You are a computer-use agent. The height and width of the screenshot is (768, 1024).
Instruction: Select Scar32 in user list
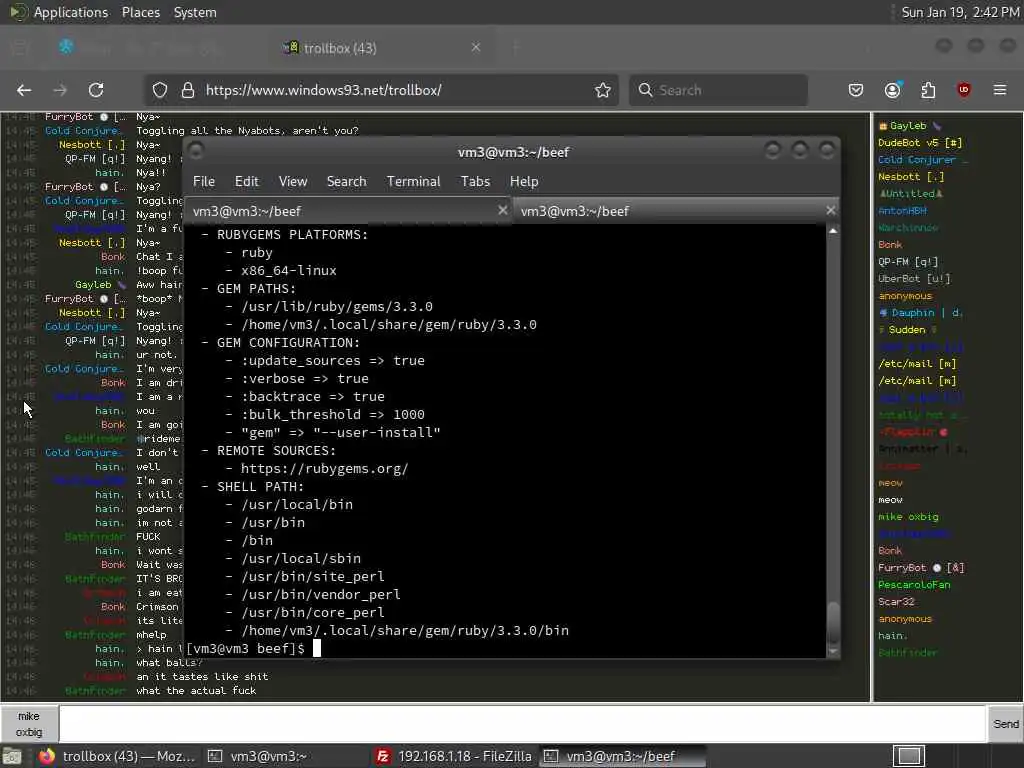(896, 601)
